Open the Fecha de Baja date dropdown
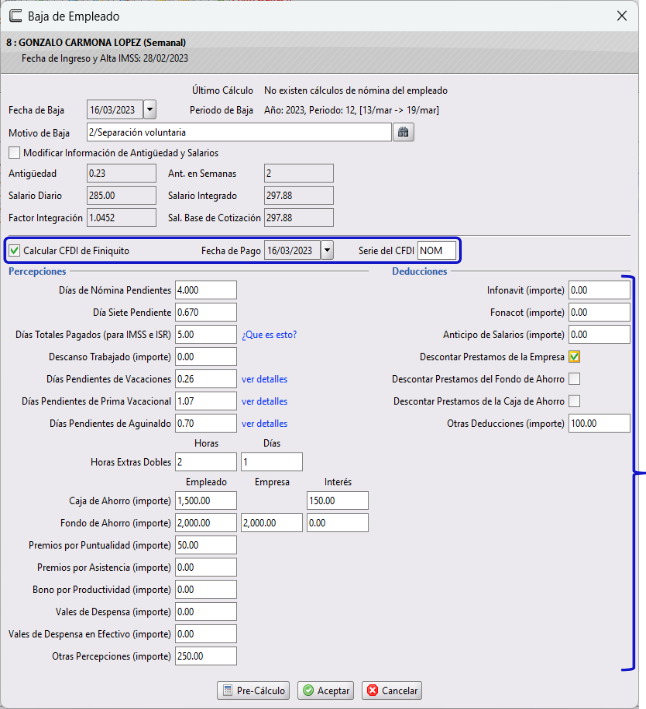646x709 pixels. click(150, 110)
